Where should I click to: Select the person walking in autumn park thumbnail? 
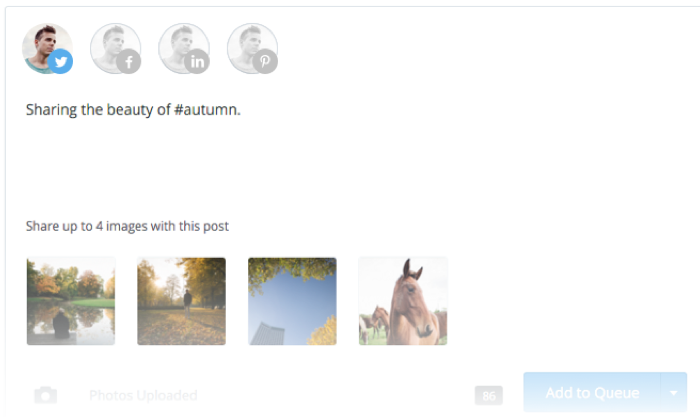point(181,301)
